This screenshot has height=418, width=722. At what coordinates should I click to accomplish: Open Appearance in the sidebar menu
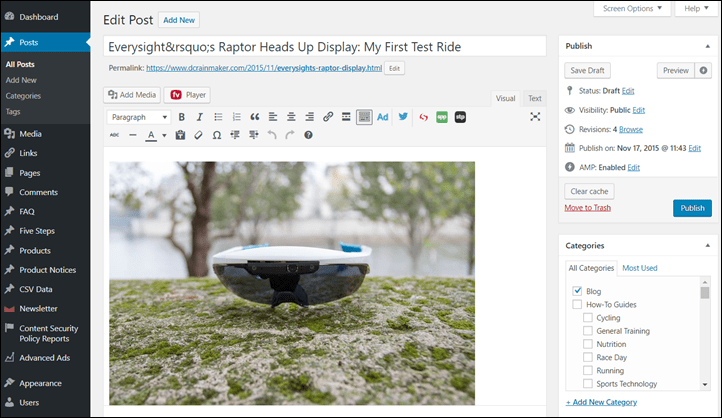coord(41,383)
